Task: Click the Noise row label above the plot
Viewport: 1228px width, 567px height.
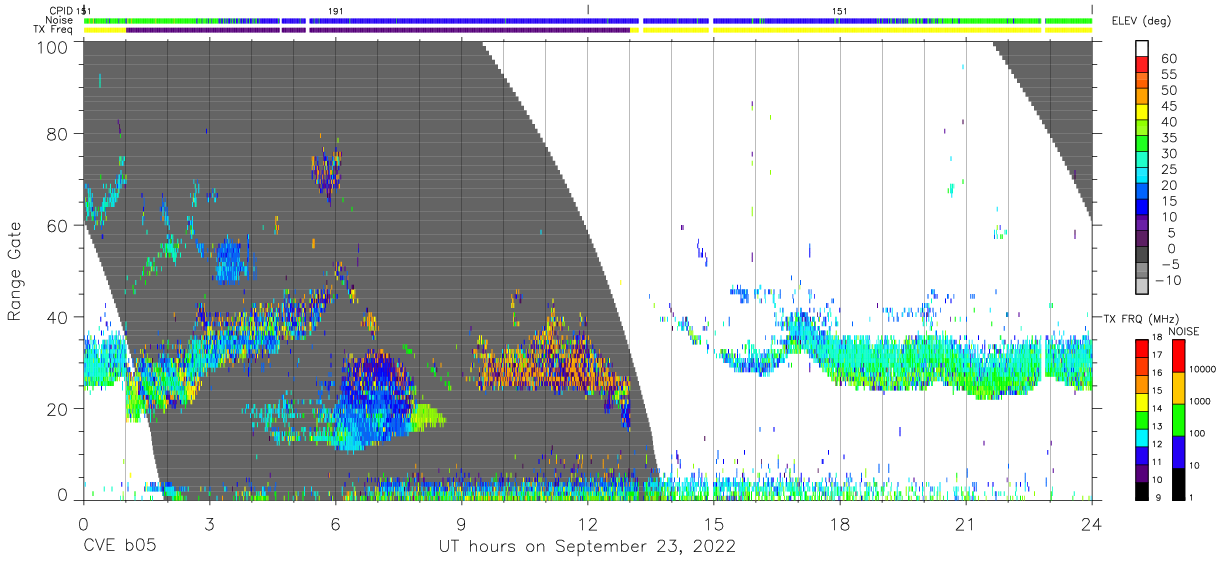Action: tap(60, 20)
